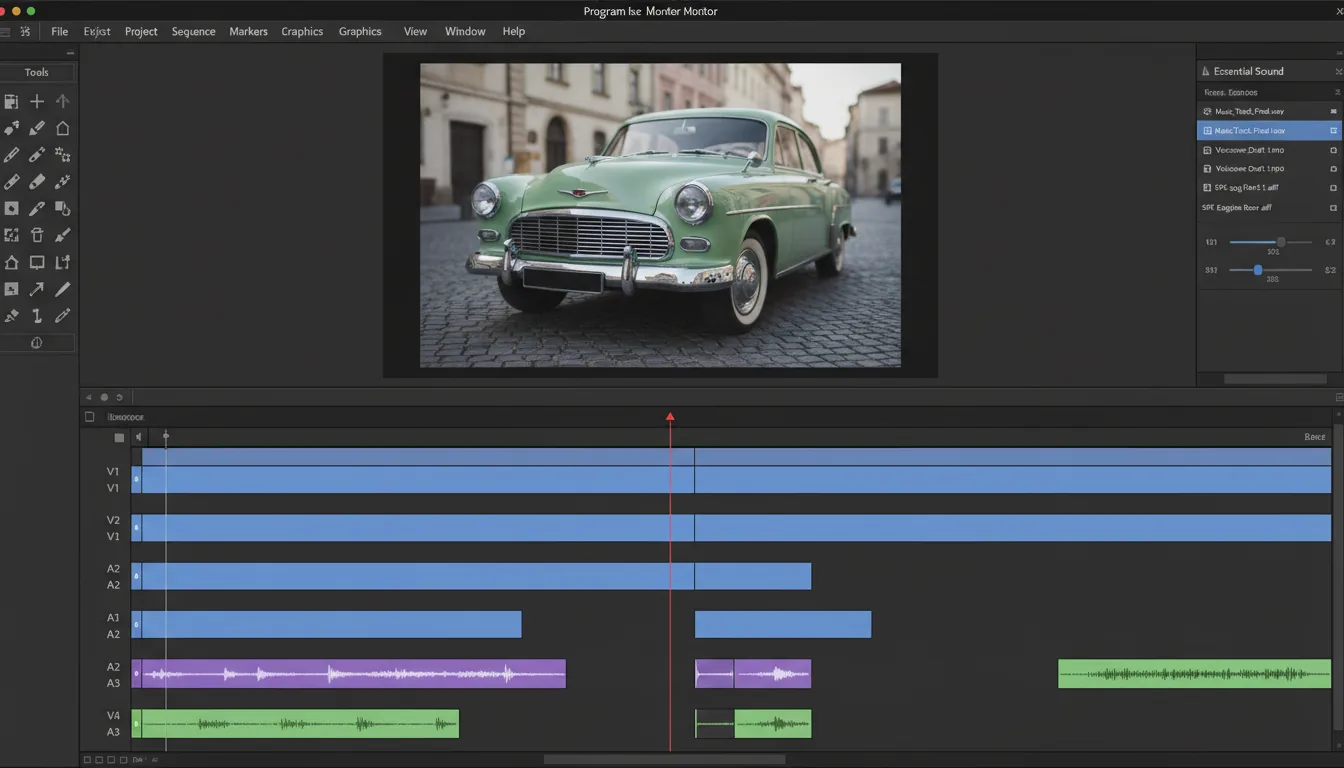
Task: Click the trash delete icon in Tools panel
Action: [x=37, y=234]
